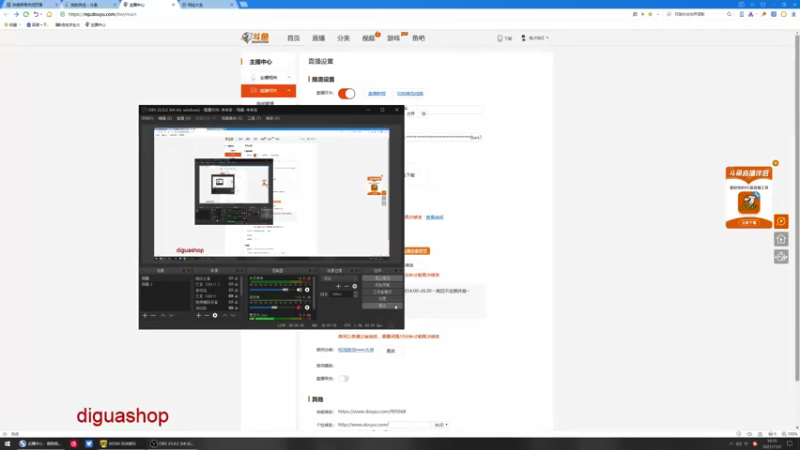Open gear settings of first OBS mixer channel

(307, 290)
